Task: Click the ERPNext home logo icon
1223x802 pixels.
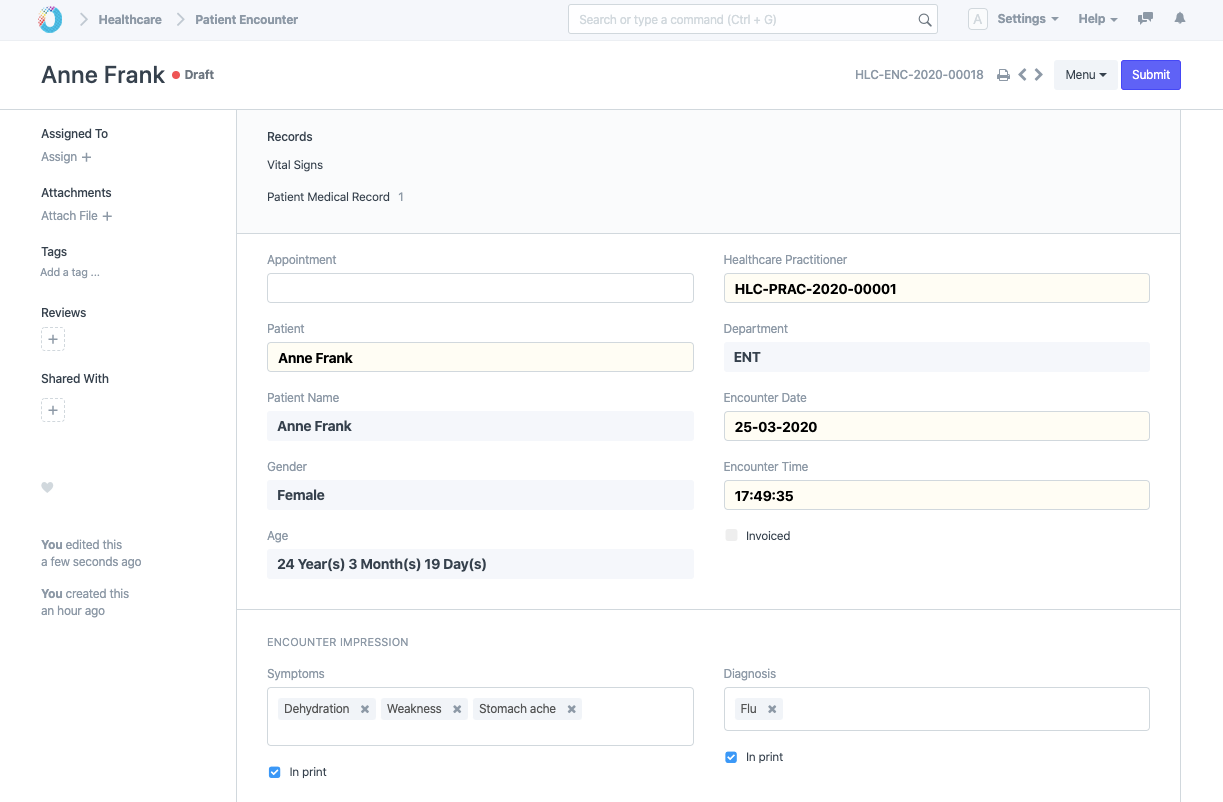Action: (49, 19)
